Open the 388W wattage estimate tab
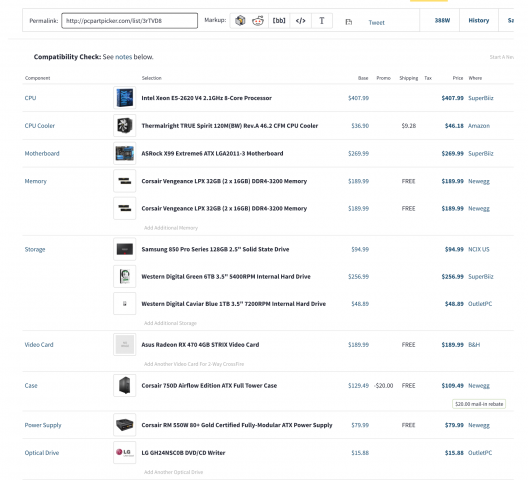This screenshot has width=528, height=480. pos(442,21)
